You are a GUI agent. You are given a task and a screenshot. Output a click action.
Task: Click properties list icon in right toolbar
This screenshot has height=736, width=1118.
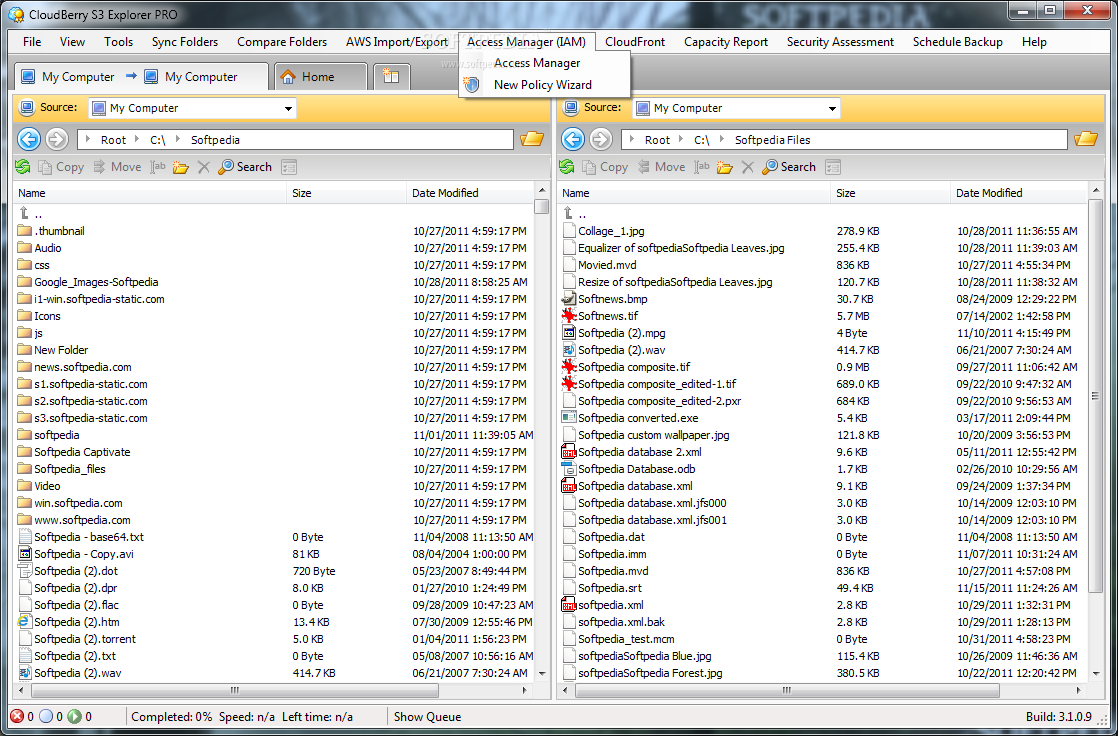[833, 167]
